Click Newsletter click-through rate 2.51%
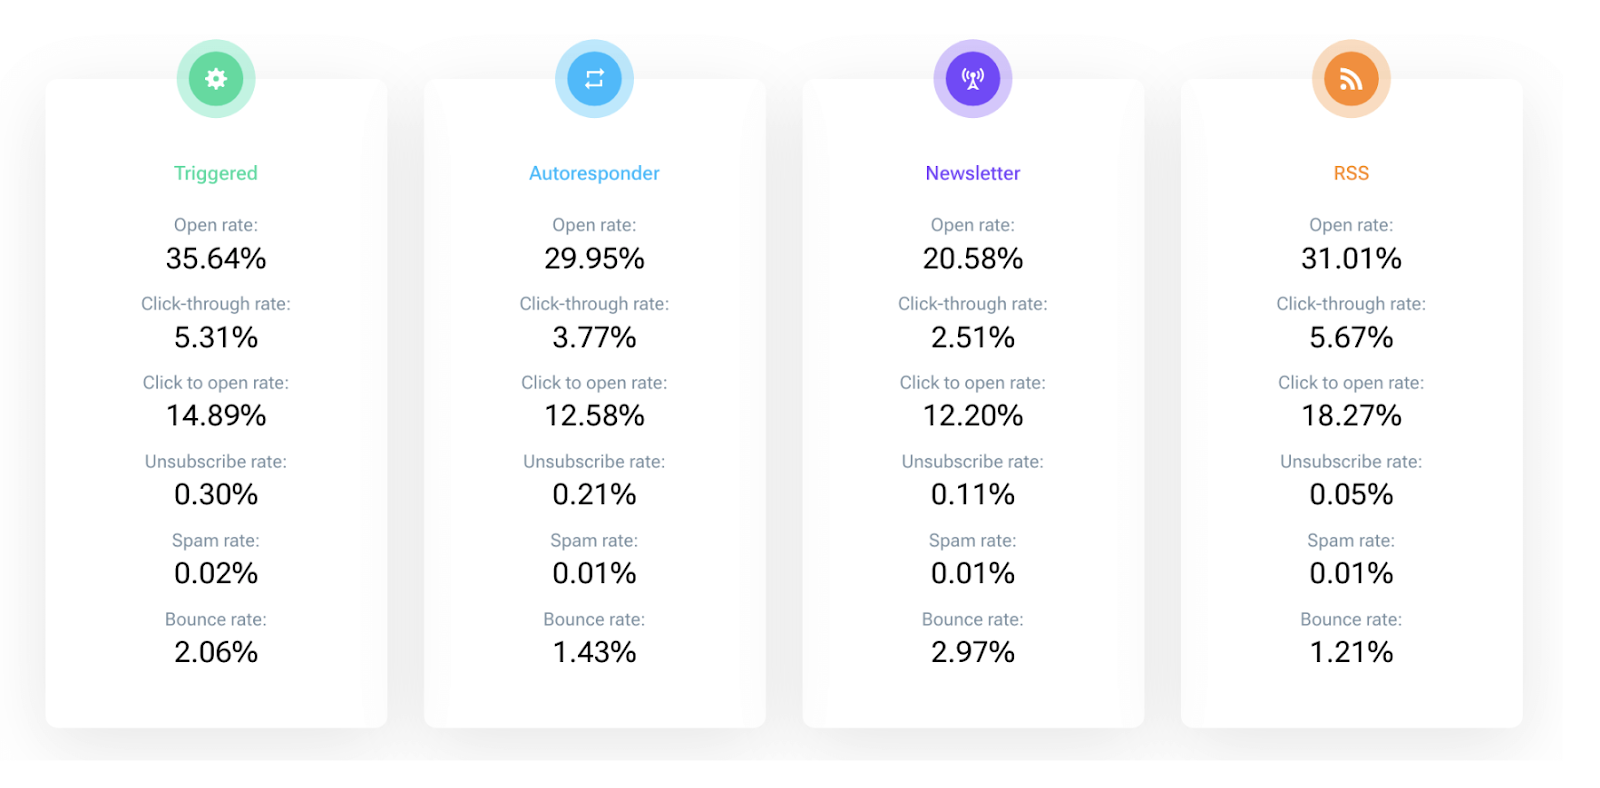The image size is (1600, 788). click(x=973, y=337)
